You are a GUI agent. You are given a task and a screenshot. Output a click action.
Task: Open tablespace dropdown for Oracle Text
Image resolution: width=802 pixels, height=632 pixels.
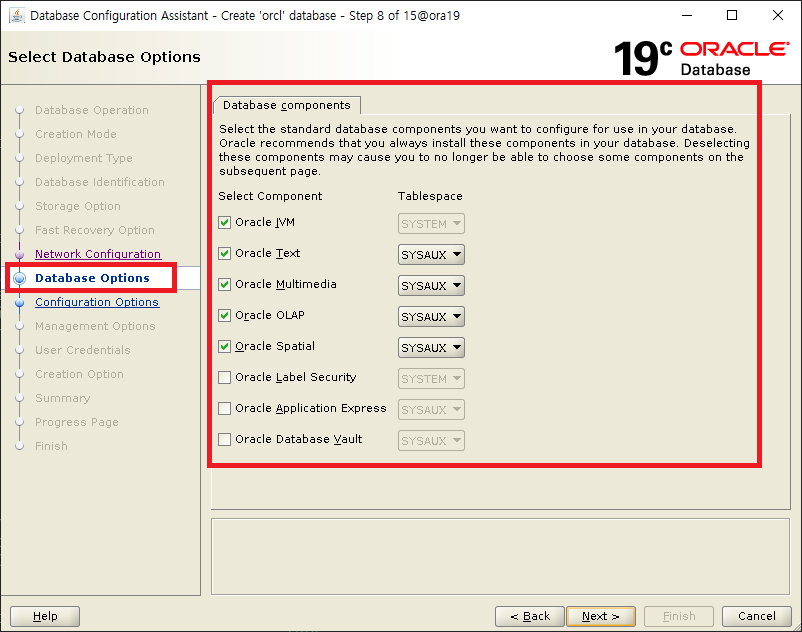click(x=431, y=255)
